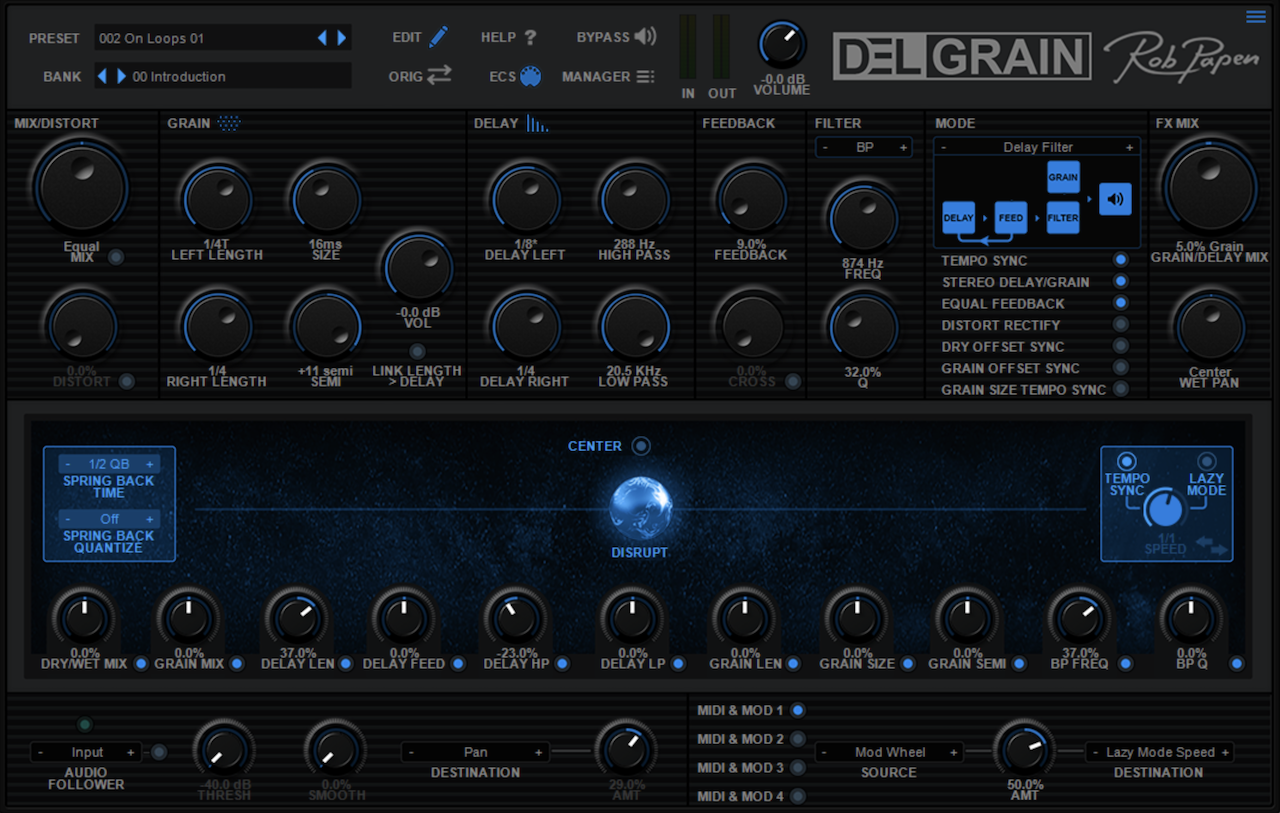The width and height of the screenshot is (1280, 813).
Task: Open the Pan destination selector
Action: 475,752
